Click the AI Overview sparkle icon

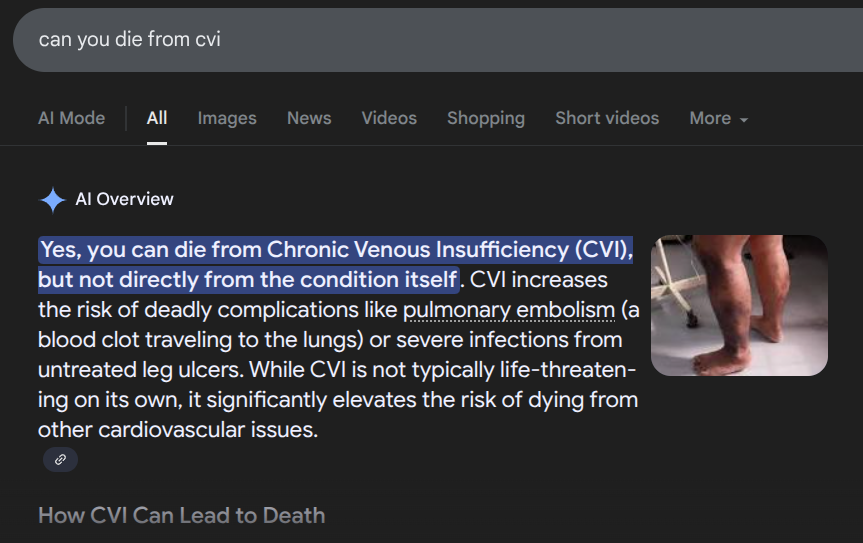tap(52, 200)
